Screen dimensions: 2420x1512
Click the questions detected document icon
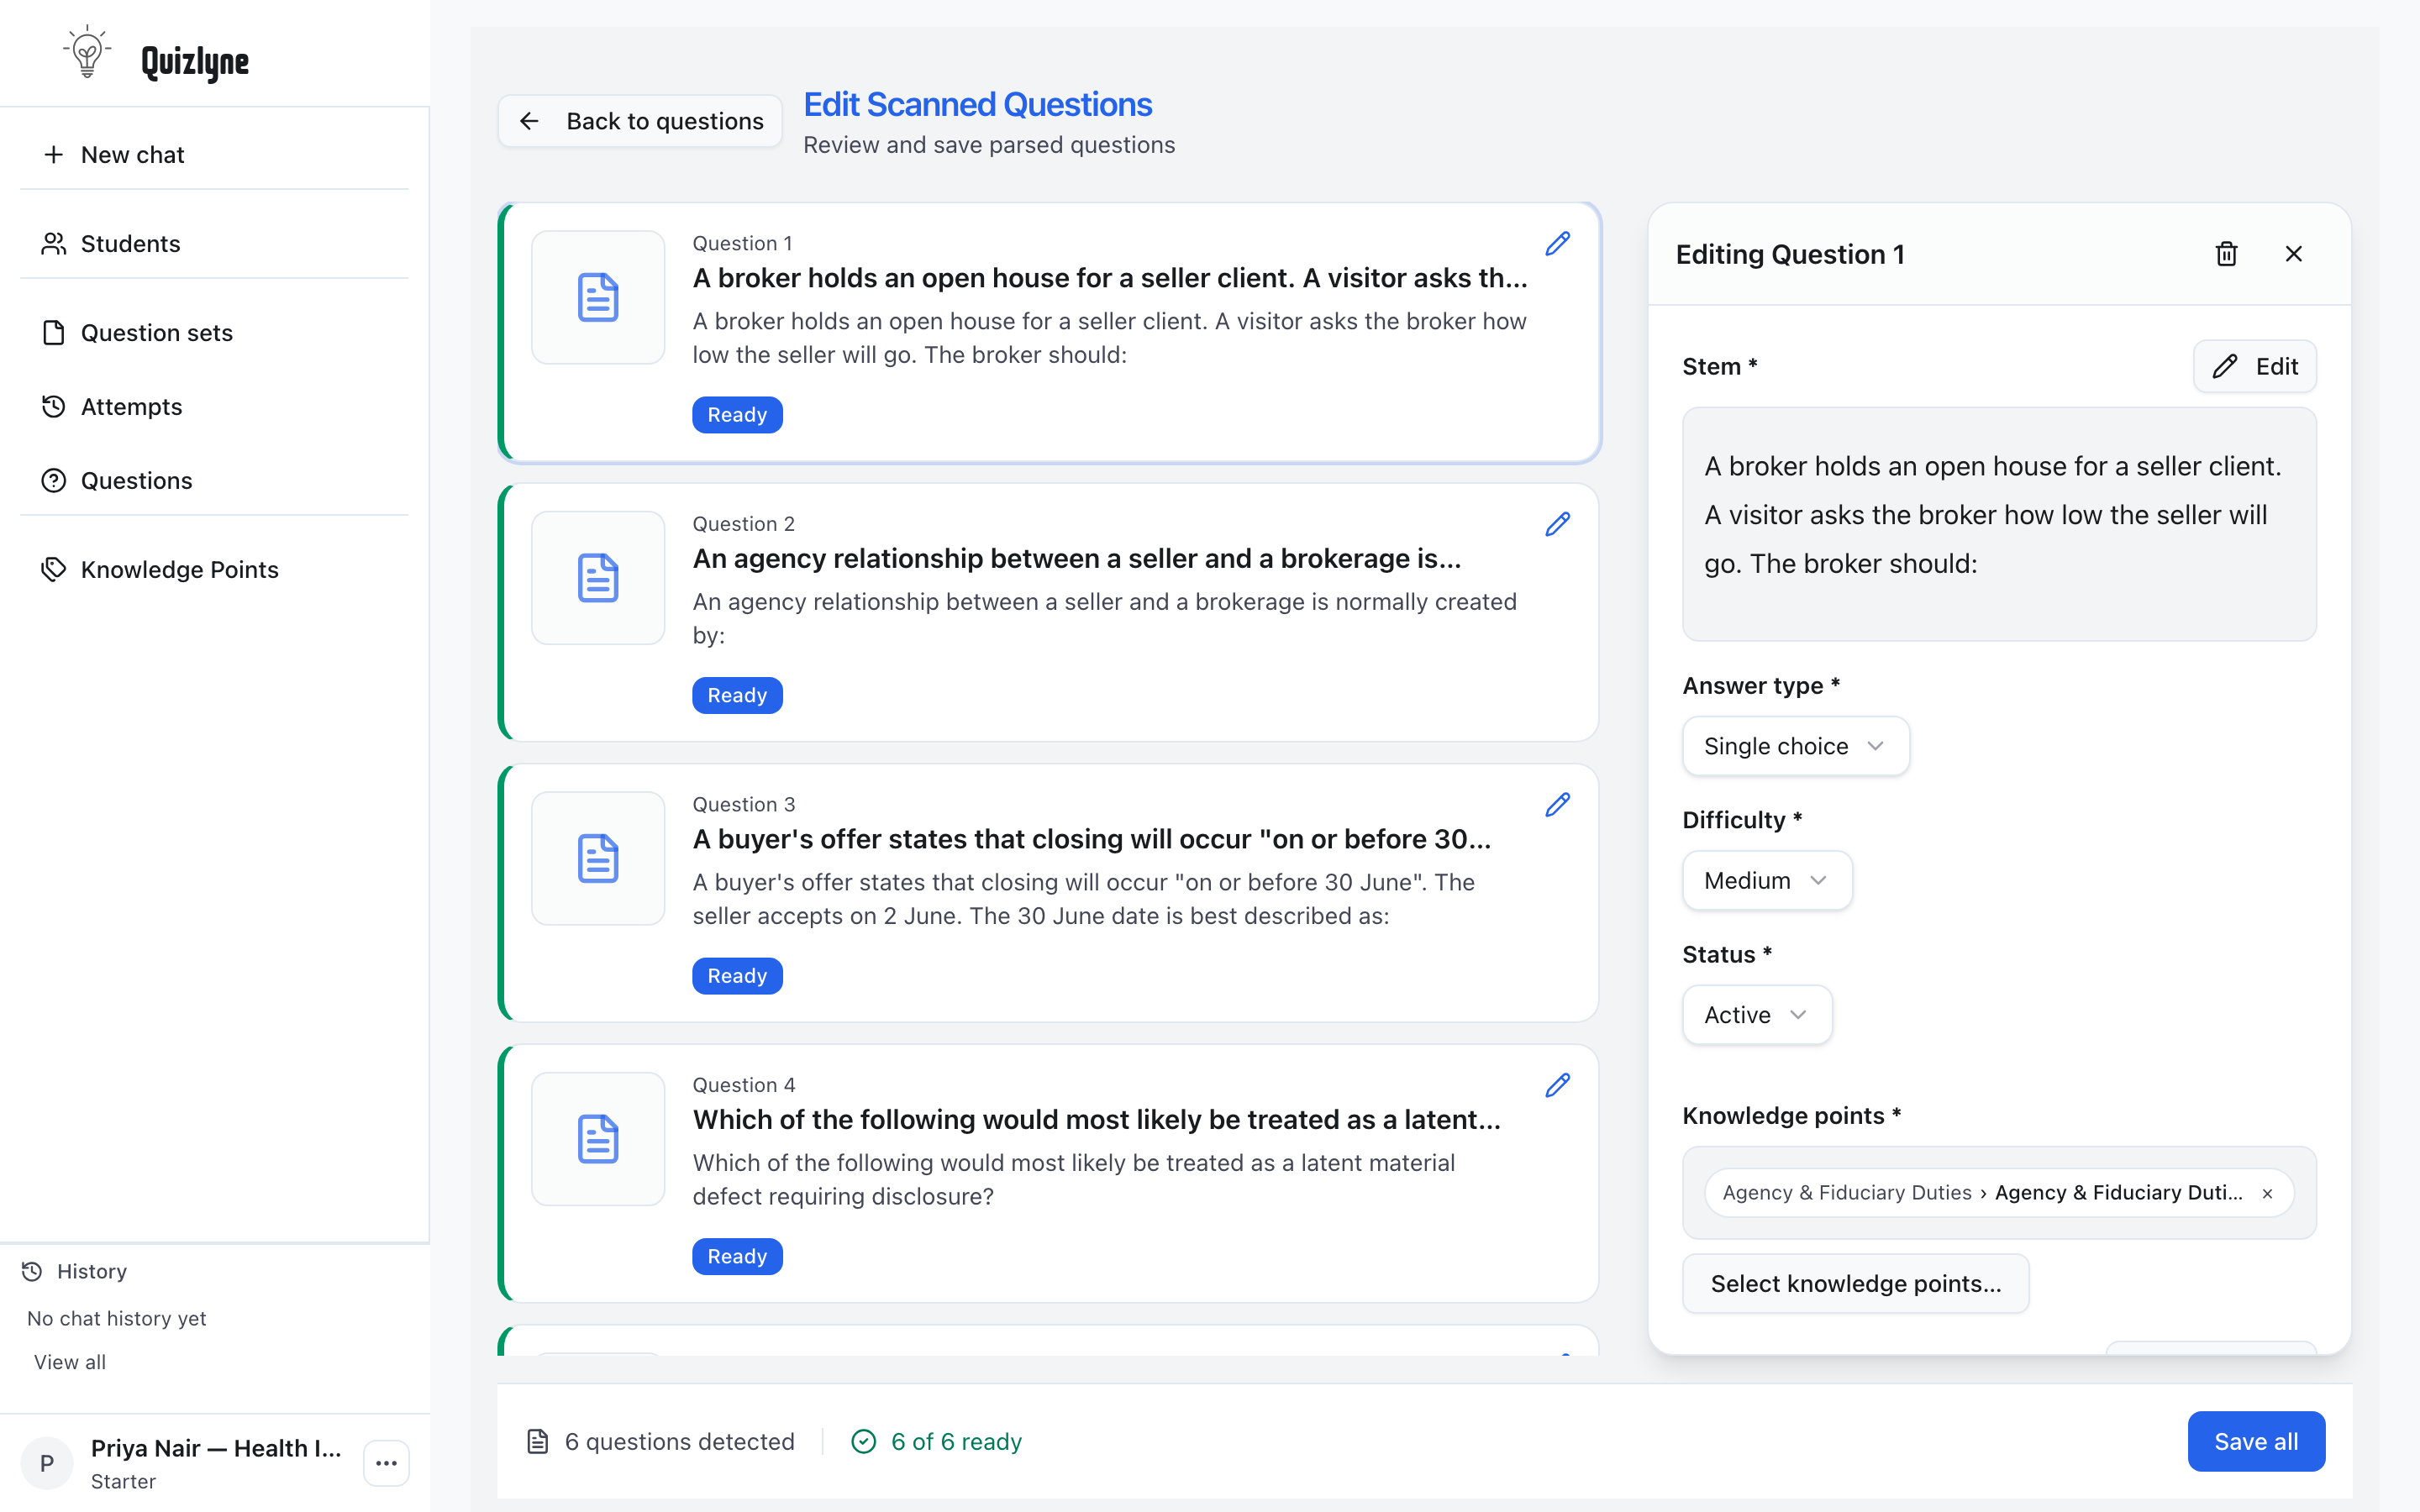pos(538,1441)
